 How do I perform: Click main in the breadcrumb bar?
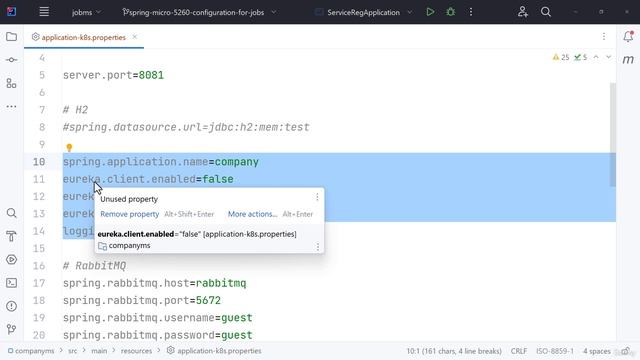tap(99, 351)
